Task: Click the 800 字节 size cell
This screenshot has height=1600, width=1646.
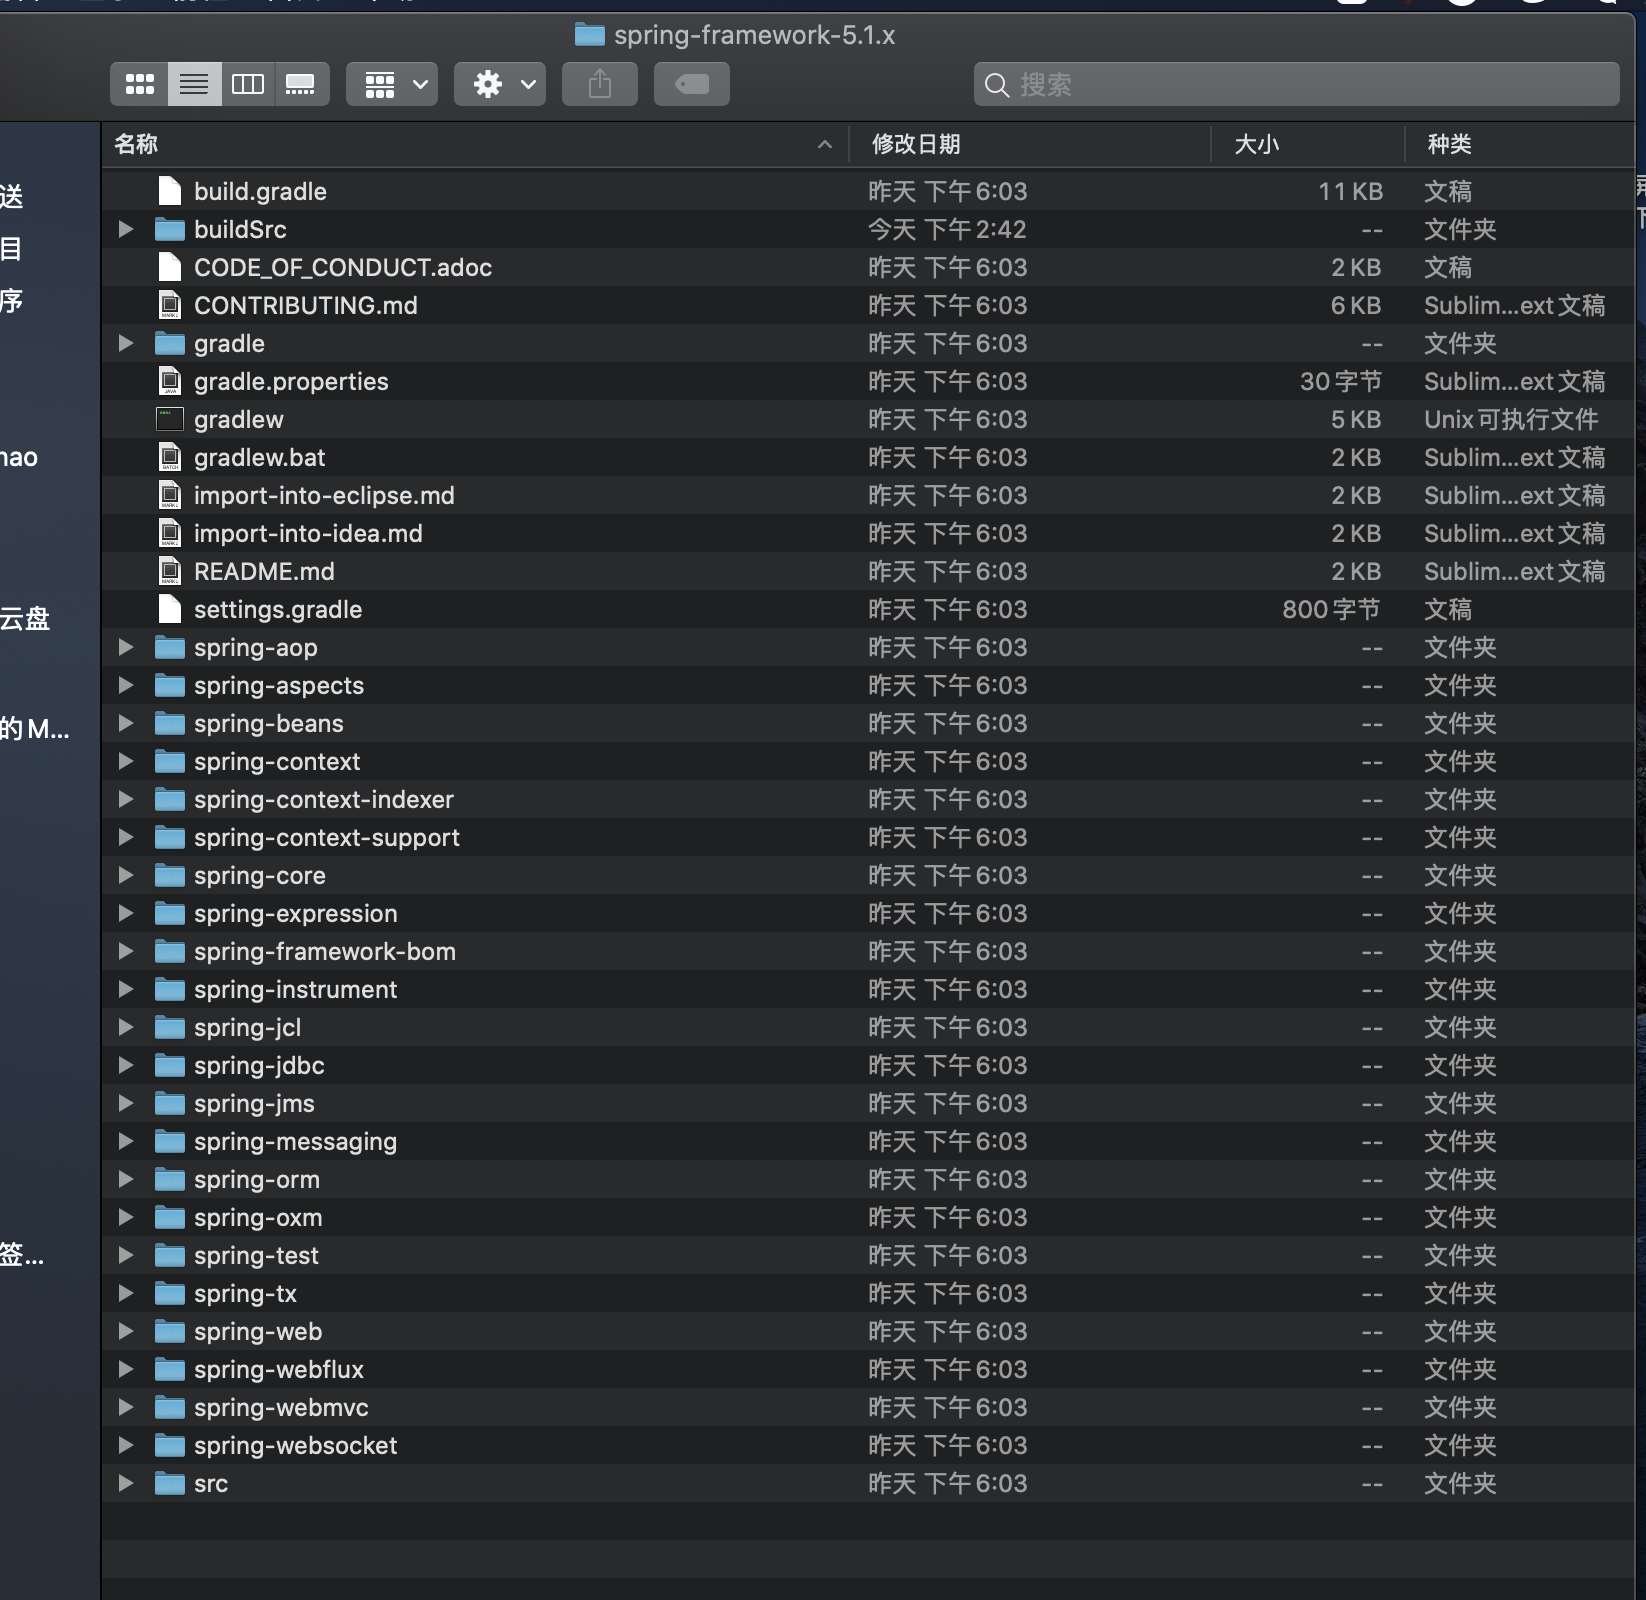Action: pyautogui.click(x=1332, y=609)
